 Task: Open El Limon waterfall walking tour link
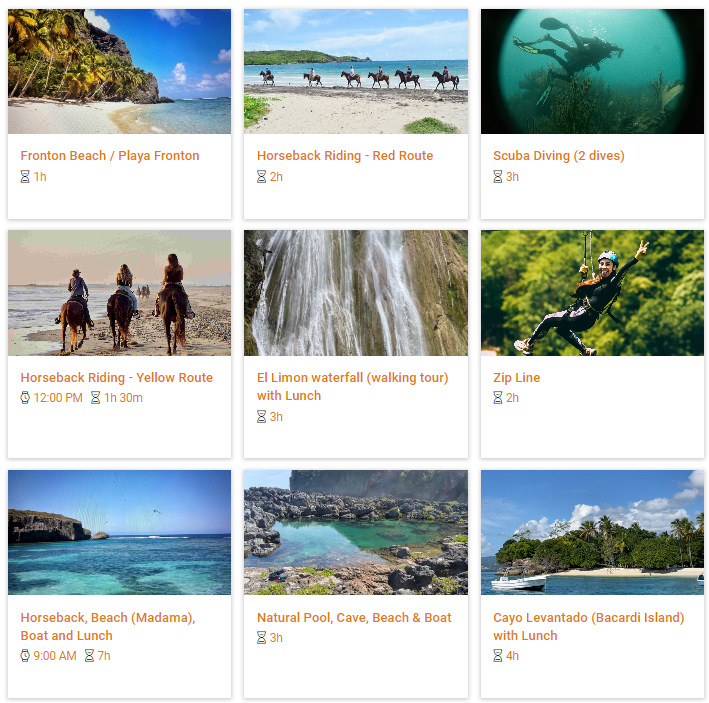[353, 387]
